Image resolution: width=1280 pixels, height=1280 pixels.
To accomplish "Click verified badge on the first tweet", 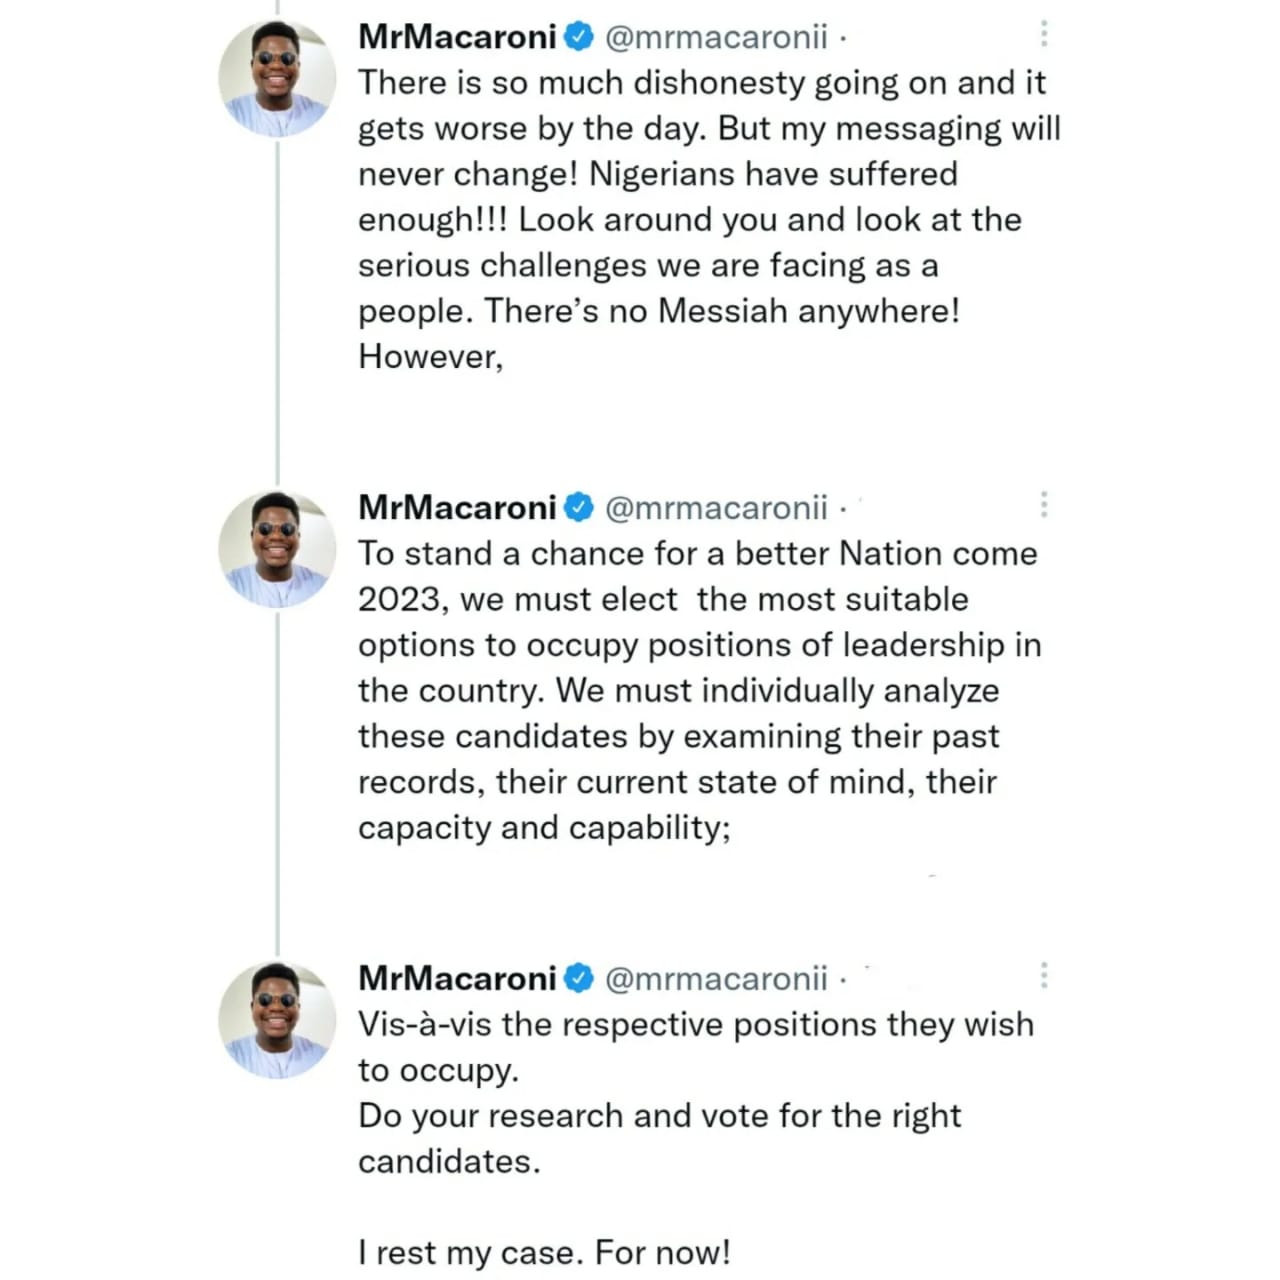I will [x=580, y=37].
